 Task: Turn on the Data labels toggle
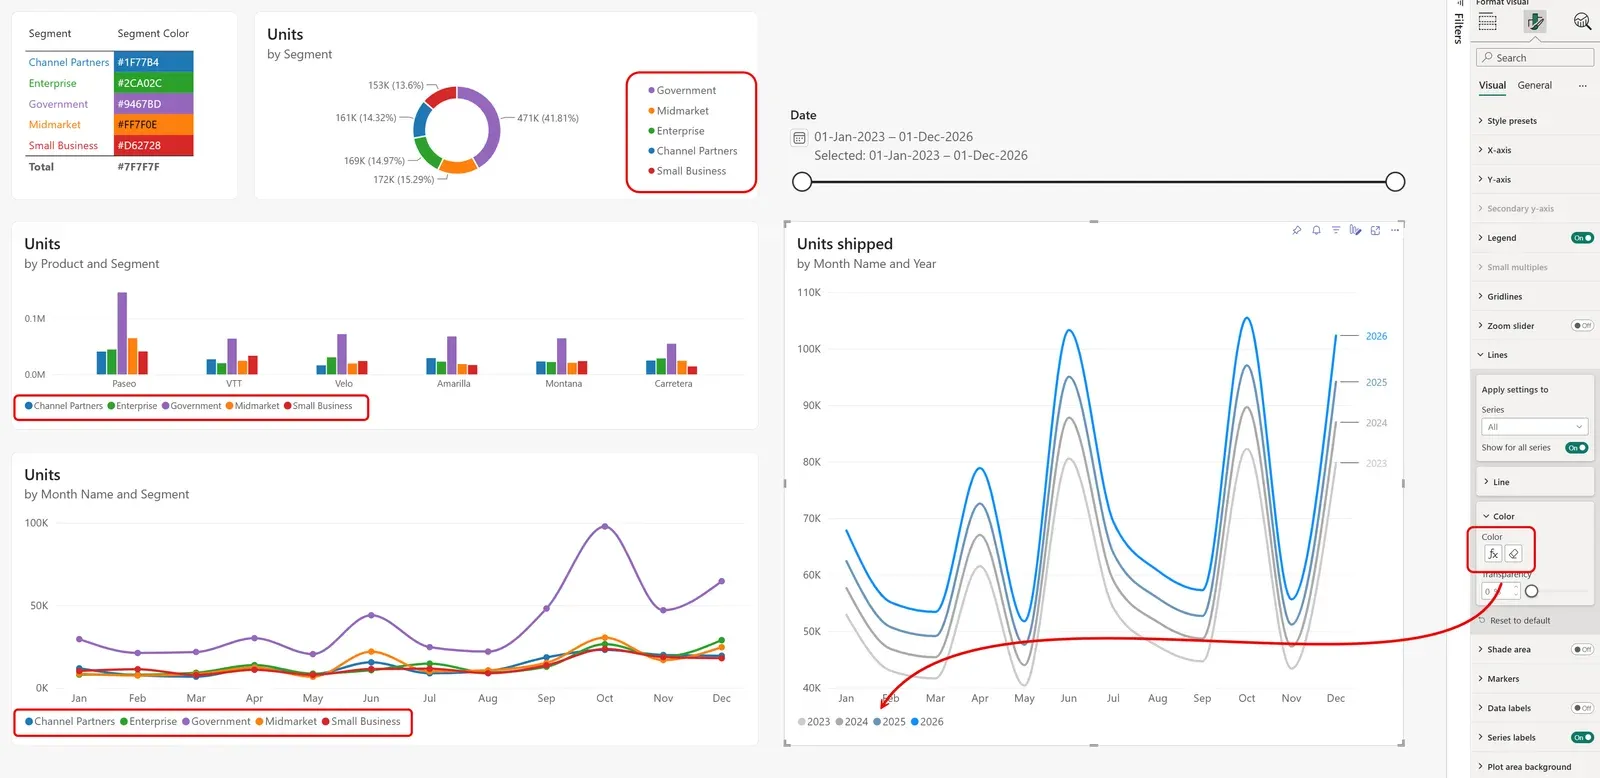click(x=1582, y=708)
